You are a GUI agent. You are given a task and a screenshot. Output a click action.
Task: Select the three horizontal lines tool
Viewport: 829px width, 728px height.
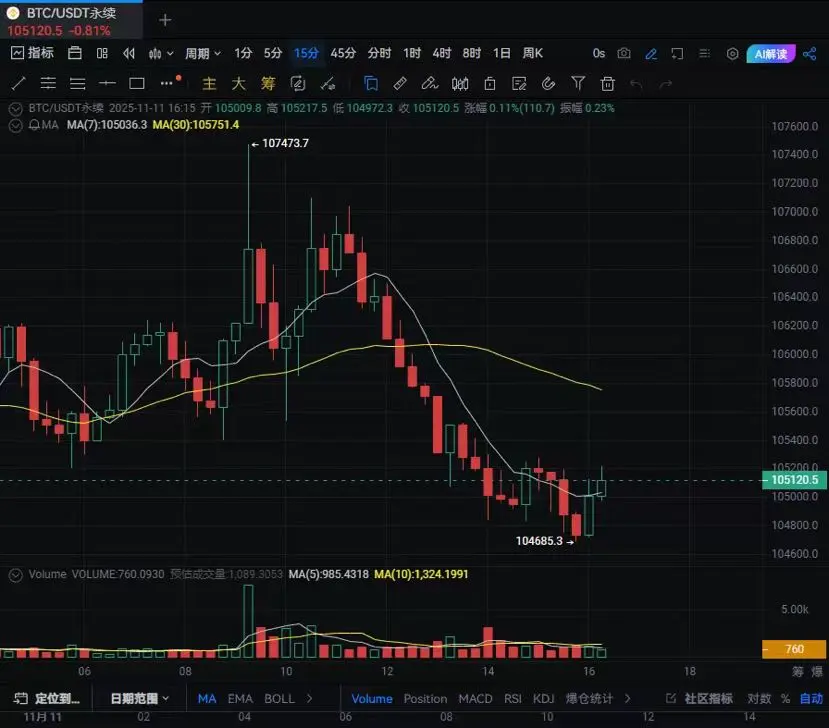pyautogui.click(x=77, y=84)
